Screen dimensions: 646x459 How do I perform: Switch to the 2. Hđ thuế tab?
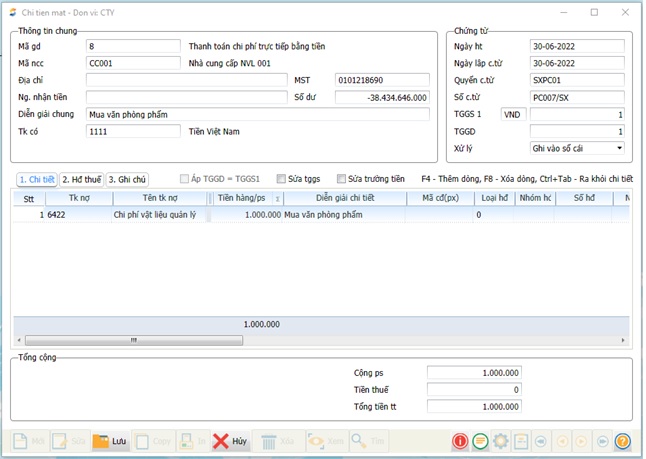coord(82,179)
